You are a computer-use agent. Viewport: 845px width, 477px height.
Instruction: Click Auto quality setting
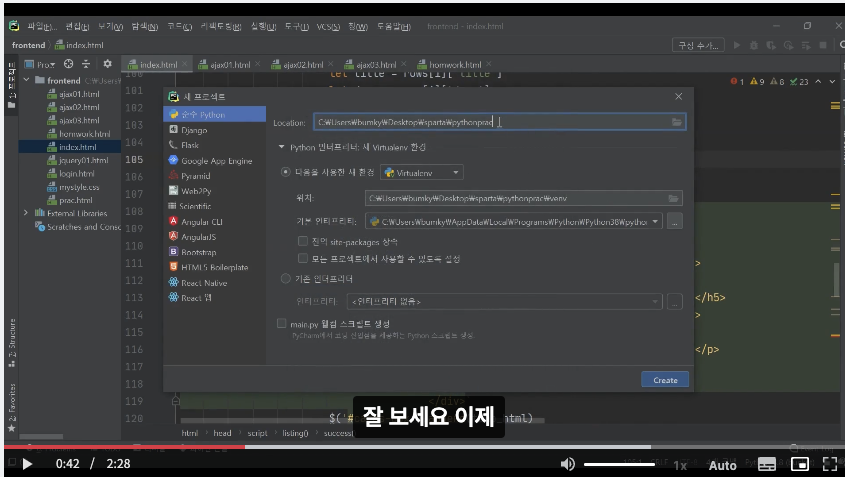pyautogui.click(x=723, y=465)
